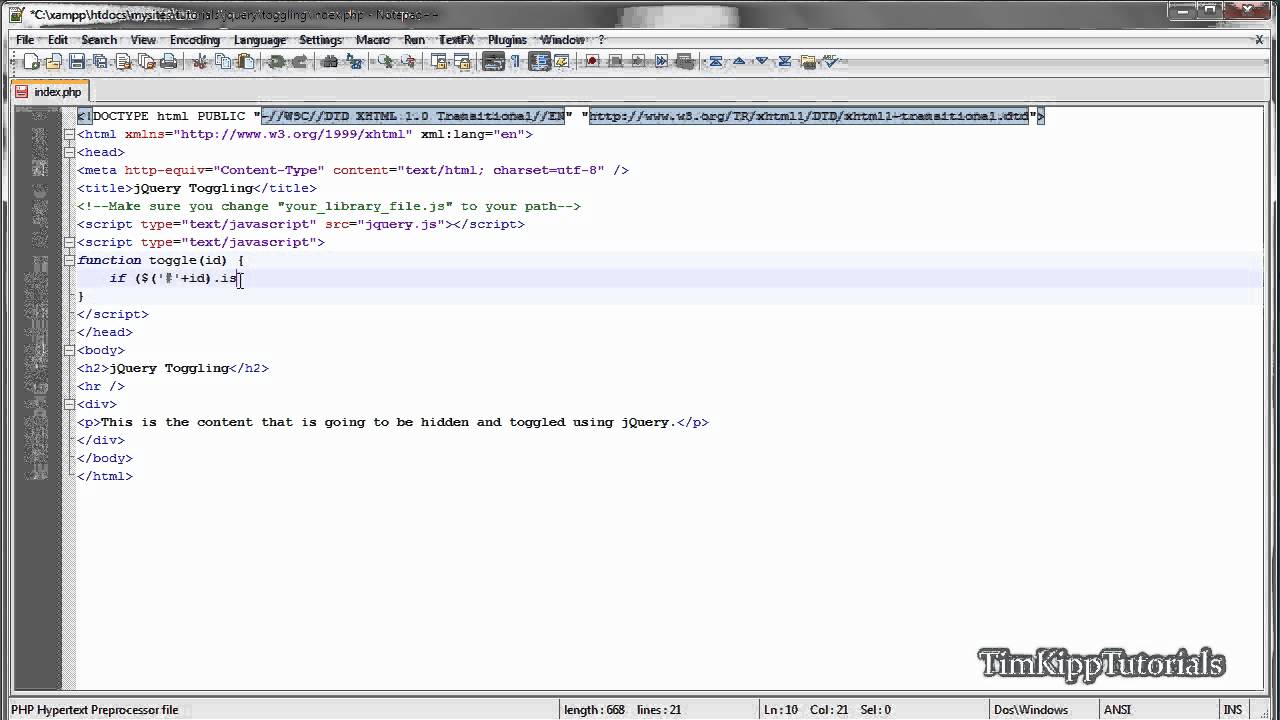Image resolution: width=1280 pixels, height=720 pixels.
Task: Click the 'PHP Hypertext Preprocessor file' status text
Action: click(x=95, y=710)
